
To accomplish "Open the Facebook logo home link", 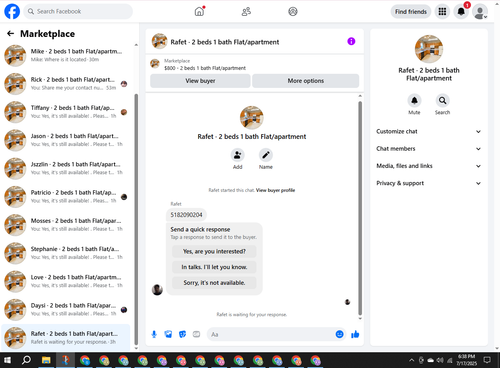I will pos(12,11).
